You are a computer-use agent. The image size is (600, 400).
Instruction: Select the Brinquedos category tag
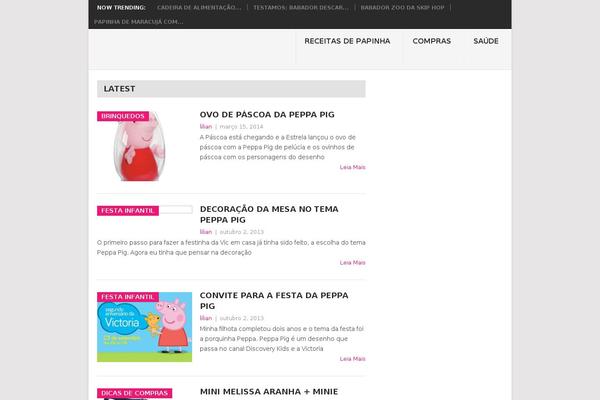123,116
